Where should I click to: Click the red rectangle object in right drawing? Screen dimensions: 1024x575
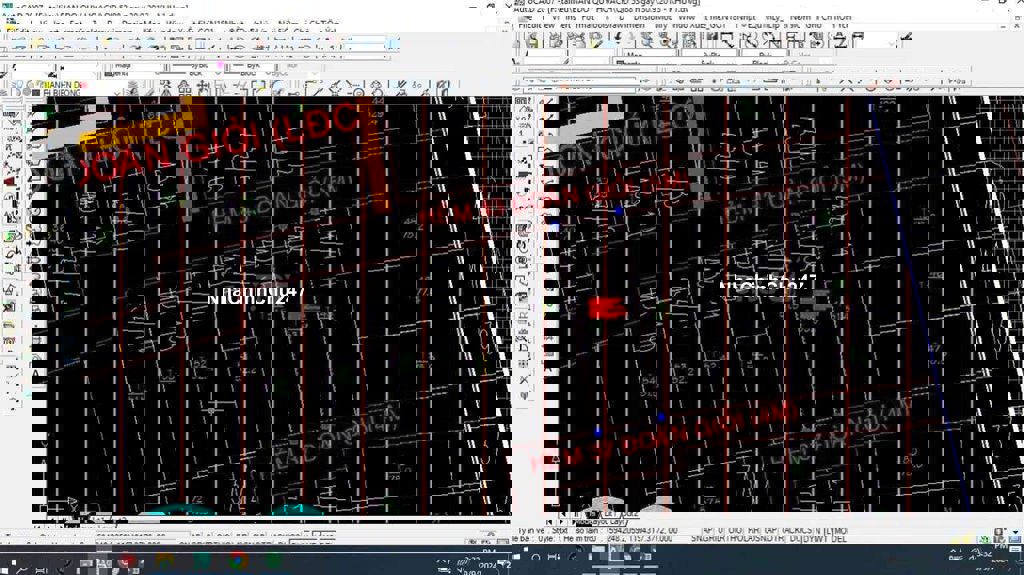tap(605, 308)
